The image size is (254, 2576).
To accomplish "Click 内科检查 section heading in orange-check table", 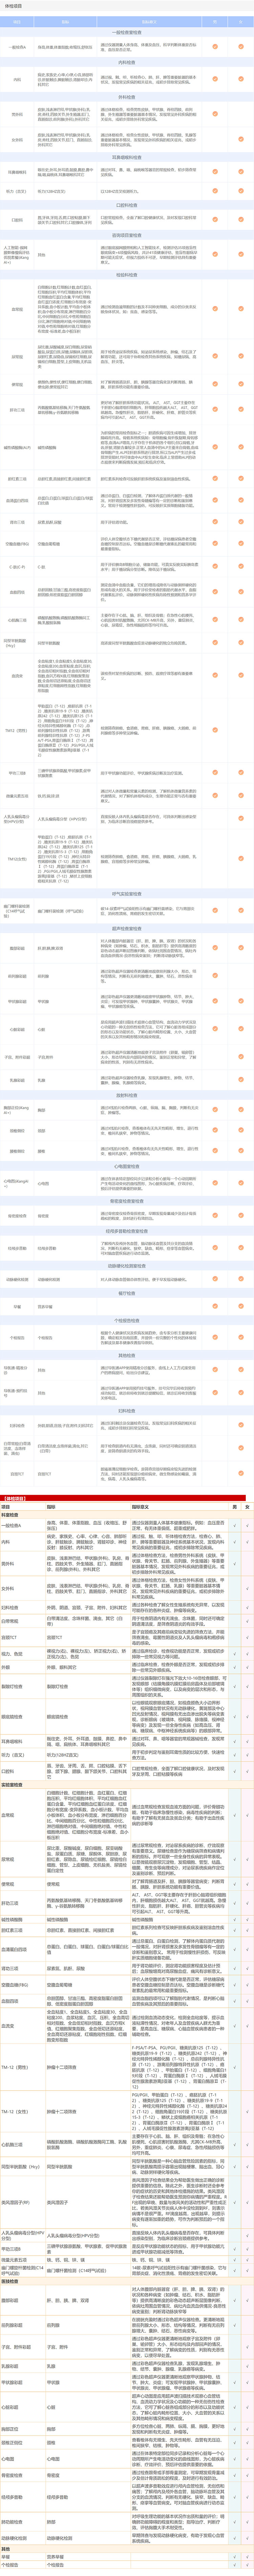I will [127, 62].
